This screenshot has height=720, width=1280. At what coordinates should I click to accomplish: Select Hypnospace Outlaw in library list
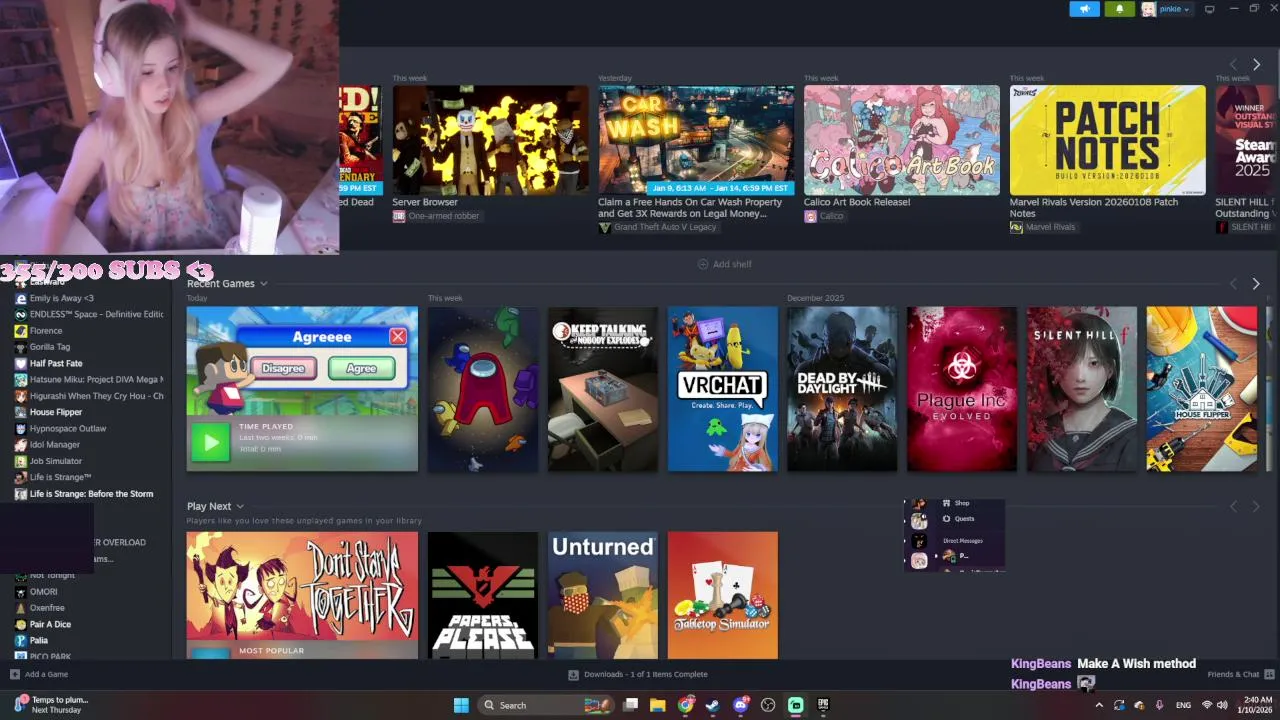point(68,429)
